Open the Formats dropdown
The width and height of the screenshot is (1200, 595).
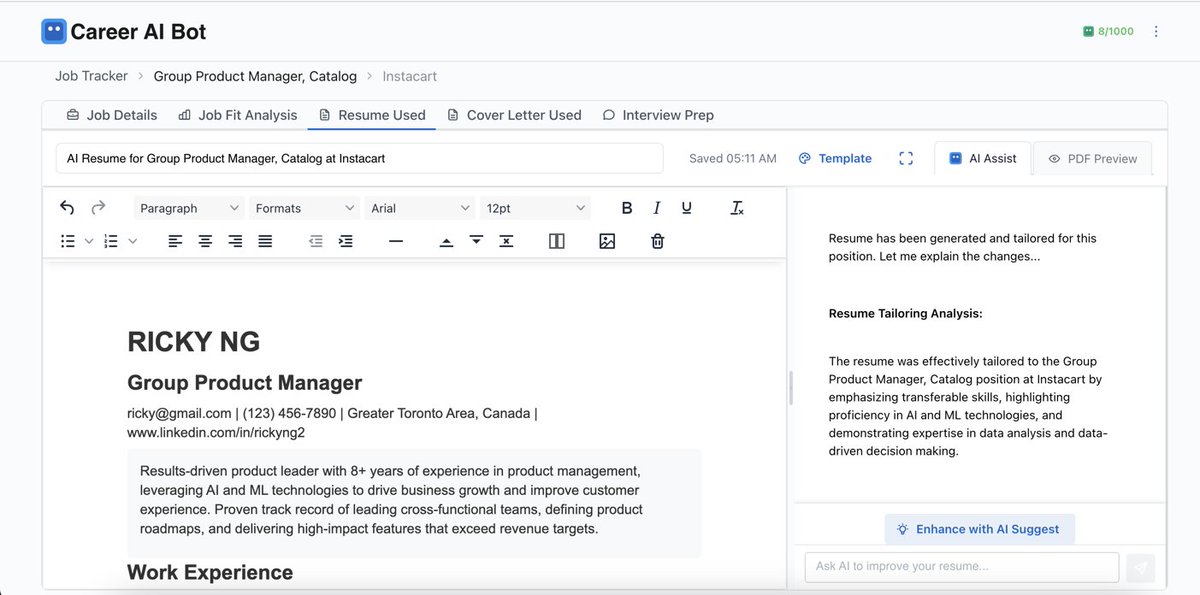pos(305,208)
